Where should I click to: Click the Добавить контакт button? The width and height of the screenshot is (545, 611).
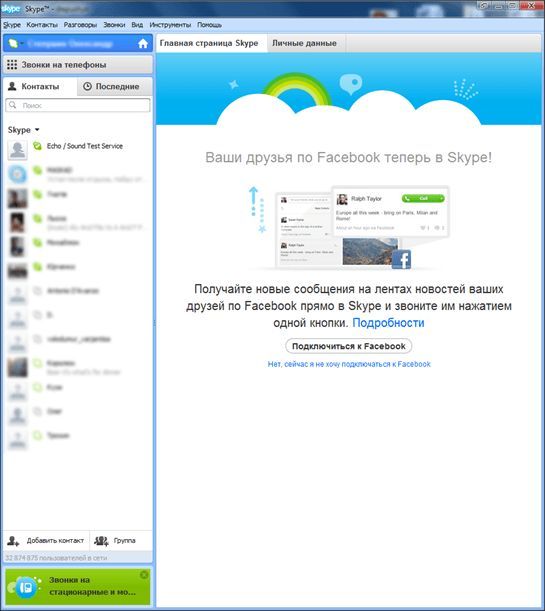[46, 540]
